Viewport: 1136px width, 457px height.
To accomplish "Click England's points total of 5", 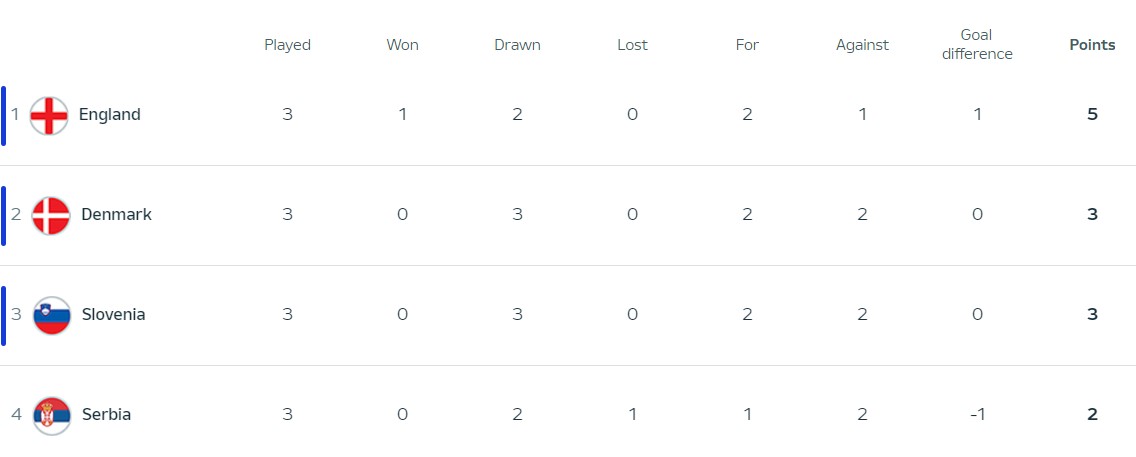I will (1093, 115).
